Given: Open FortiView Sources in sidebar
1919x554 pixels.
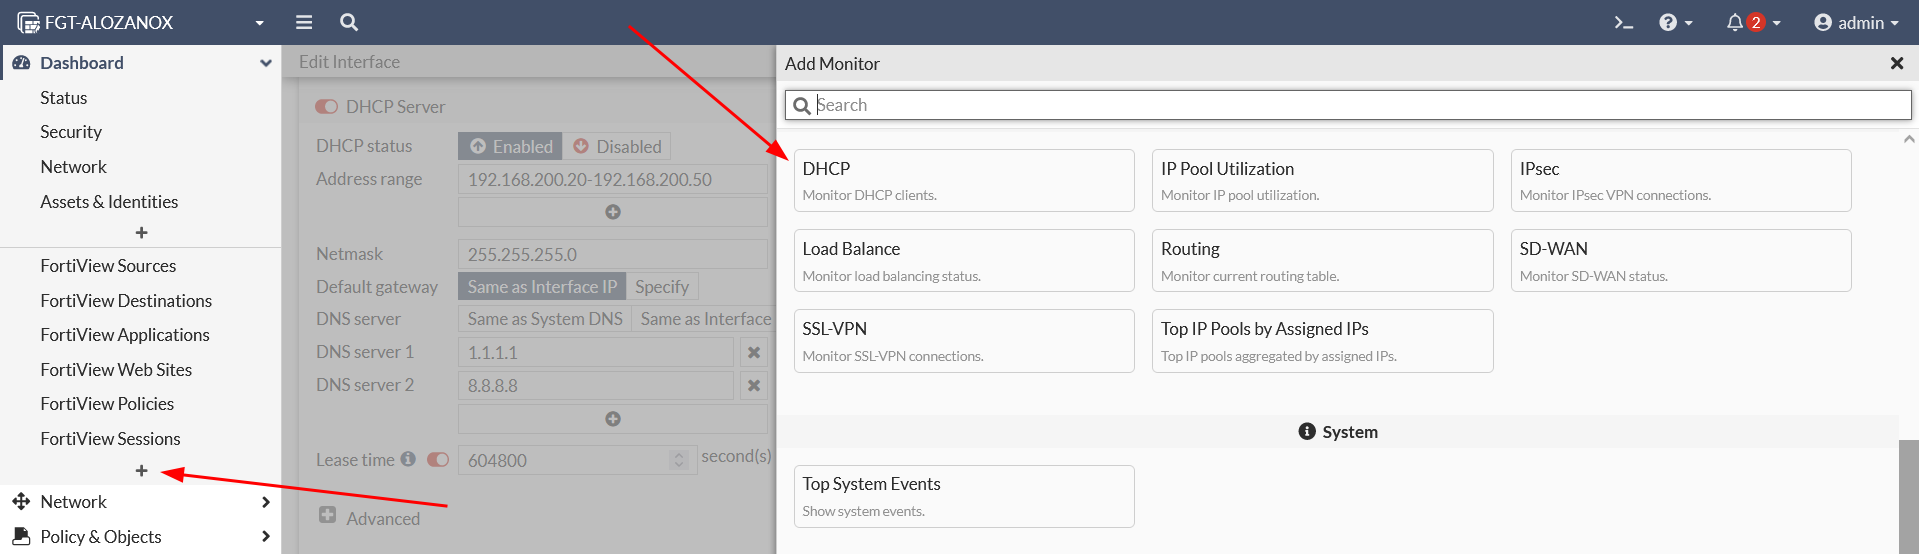Looking at the screenshot, I should pyautogui.click(x=108, y=266).
